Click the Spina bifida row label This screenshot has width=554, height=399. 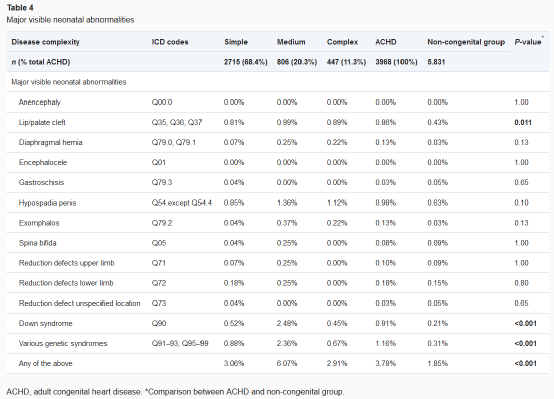click(x=37, y=243)
